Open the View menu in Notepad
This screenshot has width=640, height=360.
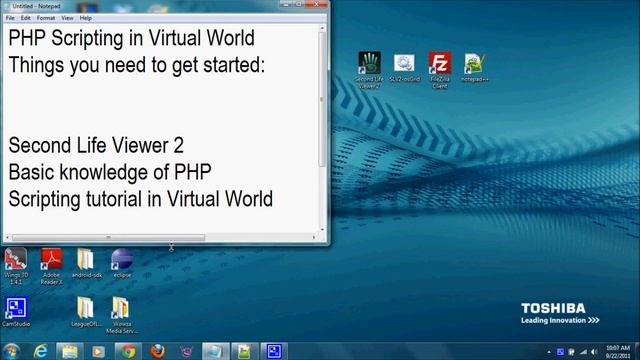point(67,18)
